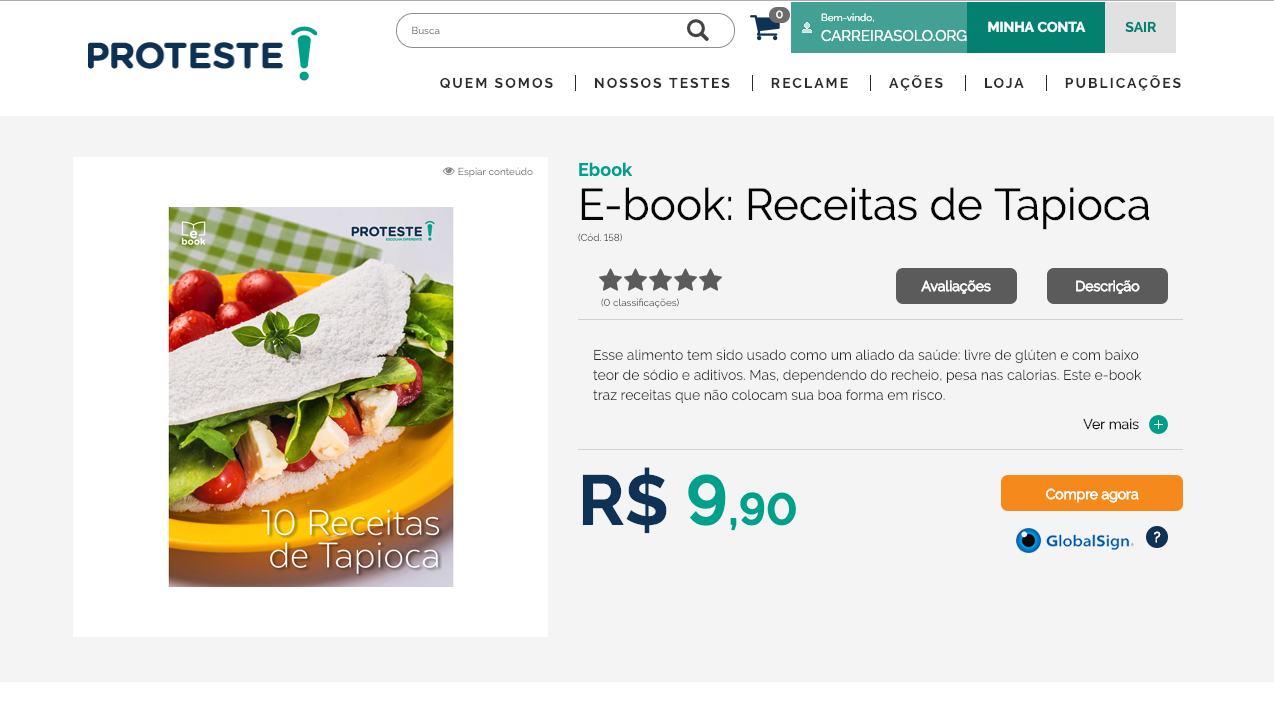Click the PROTESTE logo
1274x702 pixels.
(x=202, y=54)
